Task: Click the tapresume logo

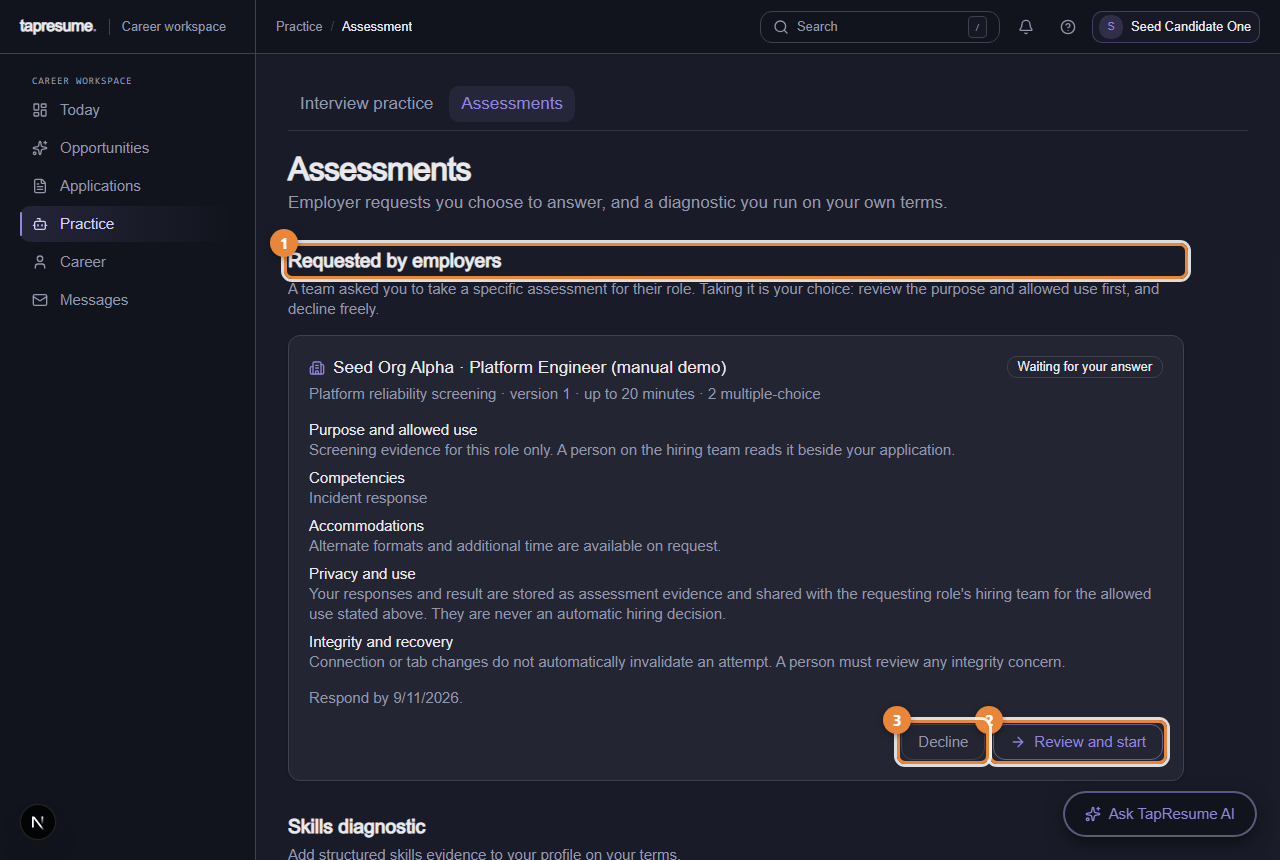Action: click(58, 27)
